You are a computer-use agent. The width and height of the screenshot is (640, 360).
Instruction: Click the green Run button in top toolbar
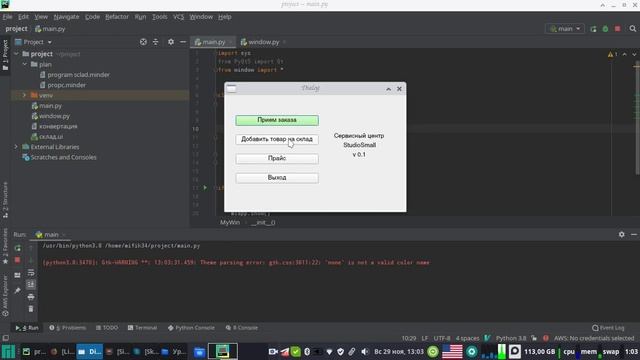point(593,29)
